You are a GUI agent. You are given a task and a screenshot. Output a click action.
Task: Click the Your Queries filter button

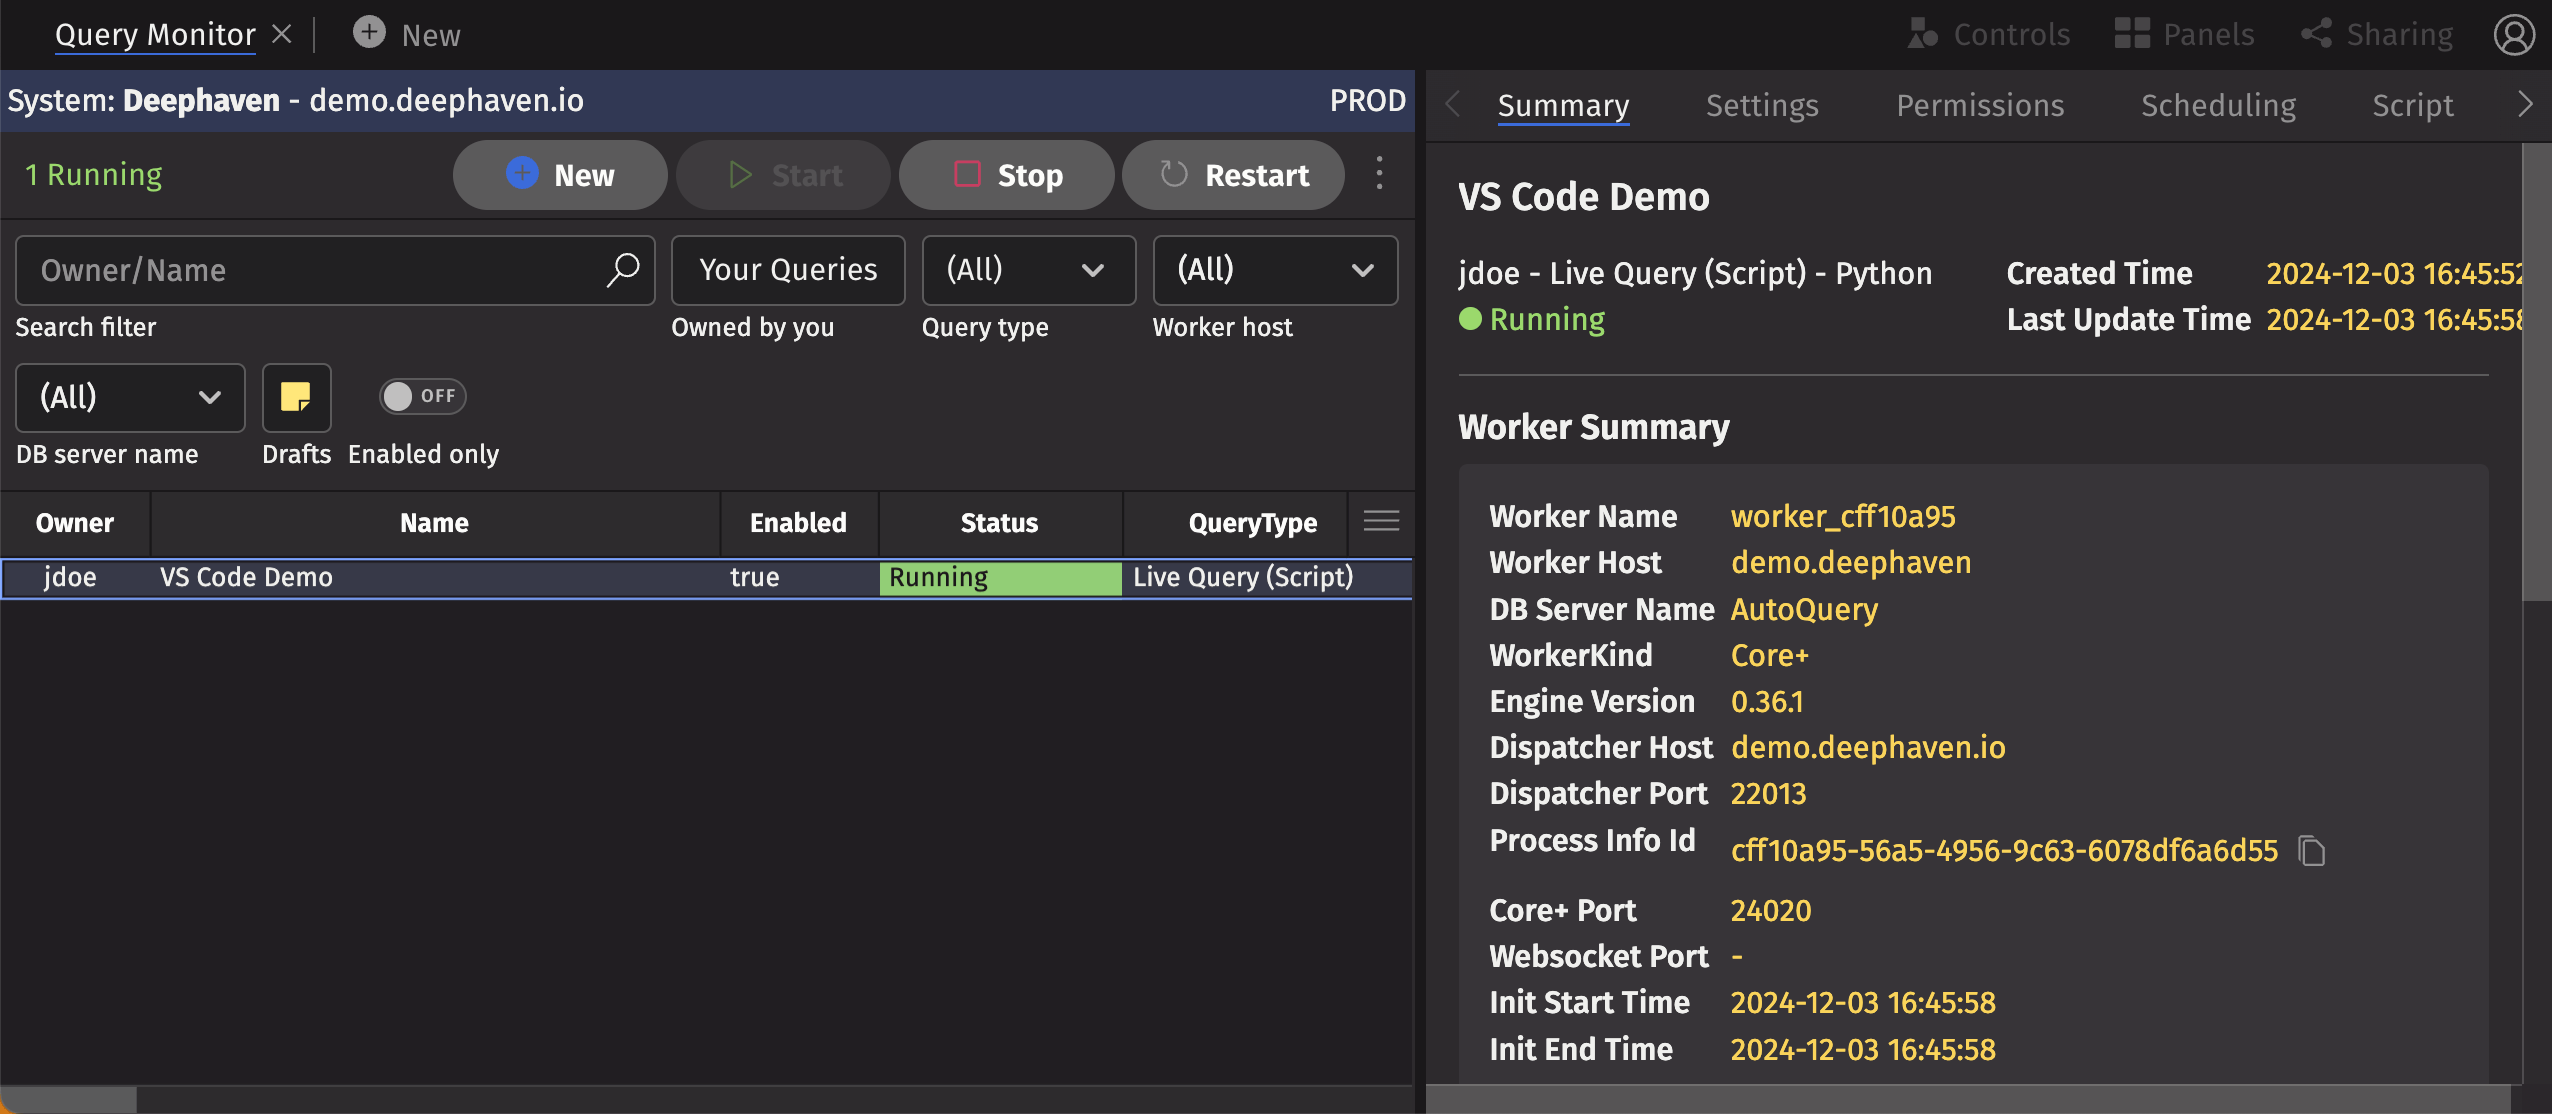[x=788, y=270]
